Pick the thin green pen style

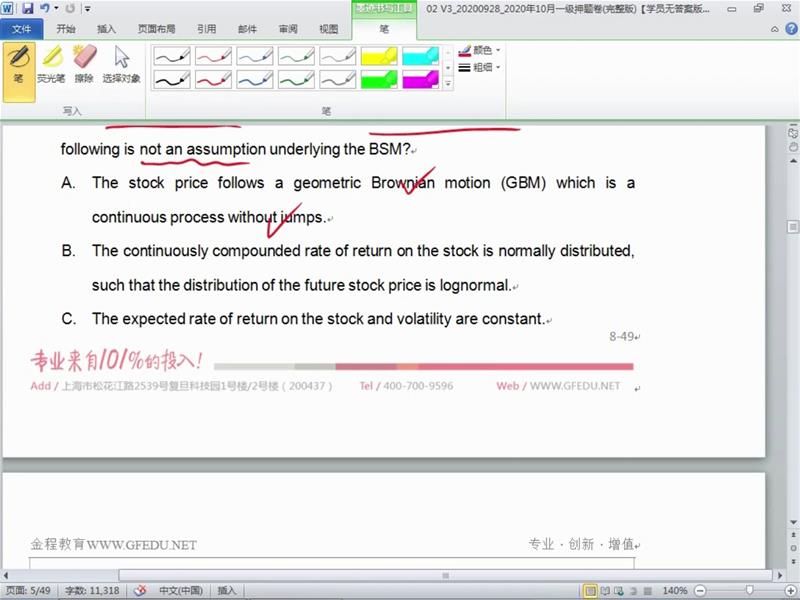[296, 56]
